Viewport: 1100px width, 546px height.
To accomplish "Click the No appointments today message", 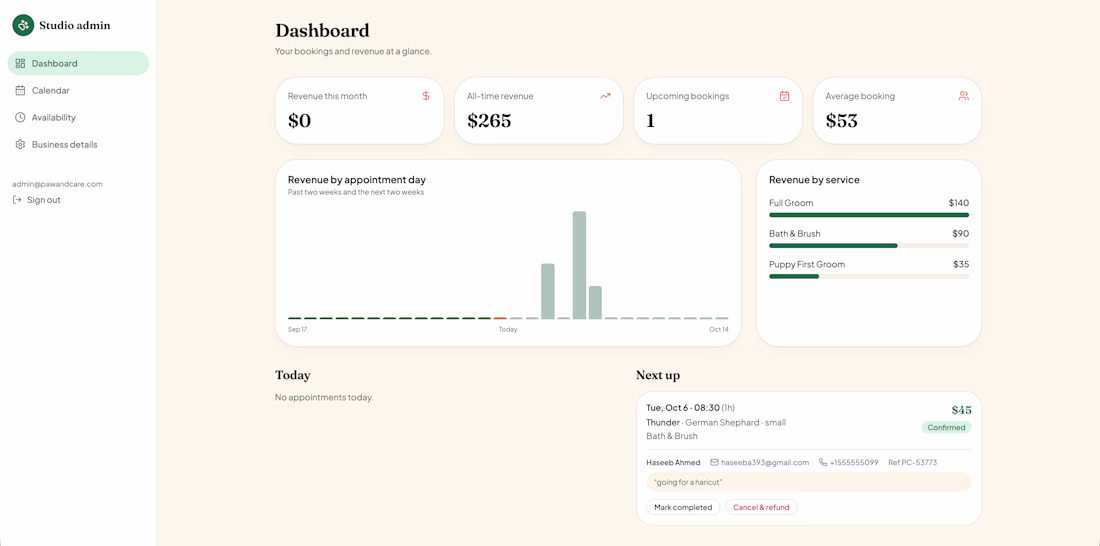I will tap(324, 397).
